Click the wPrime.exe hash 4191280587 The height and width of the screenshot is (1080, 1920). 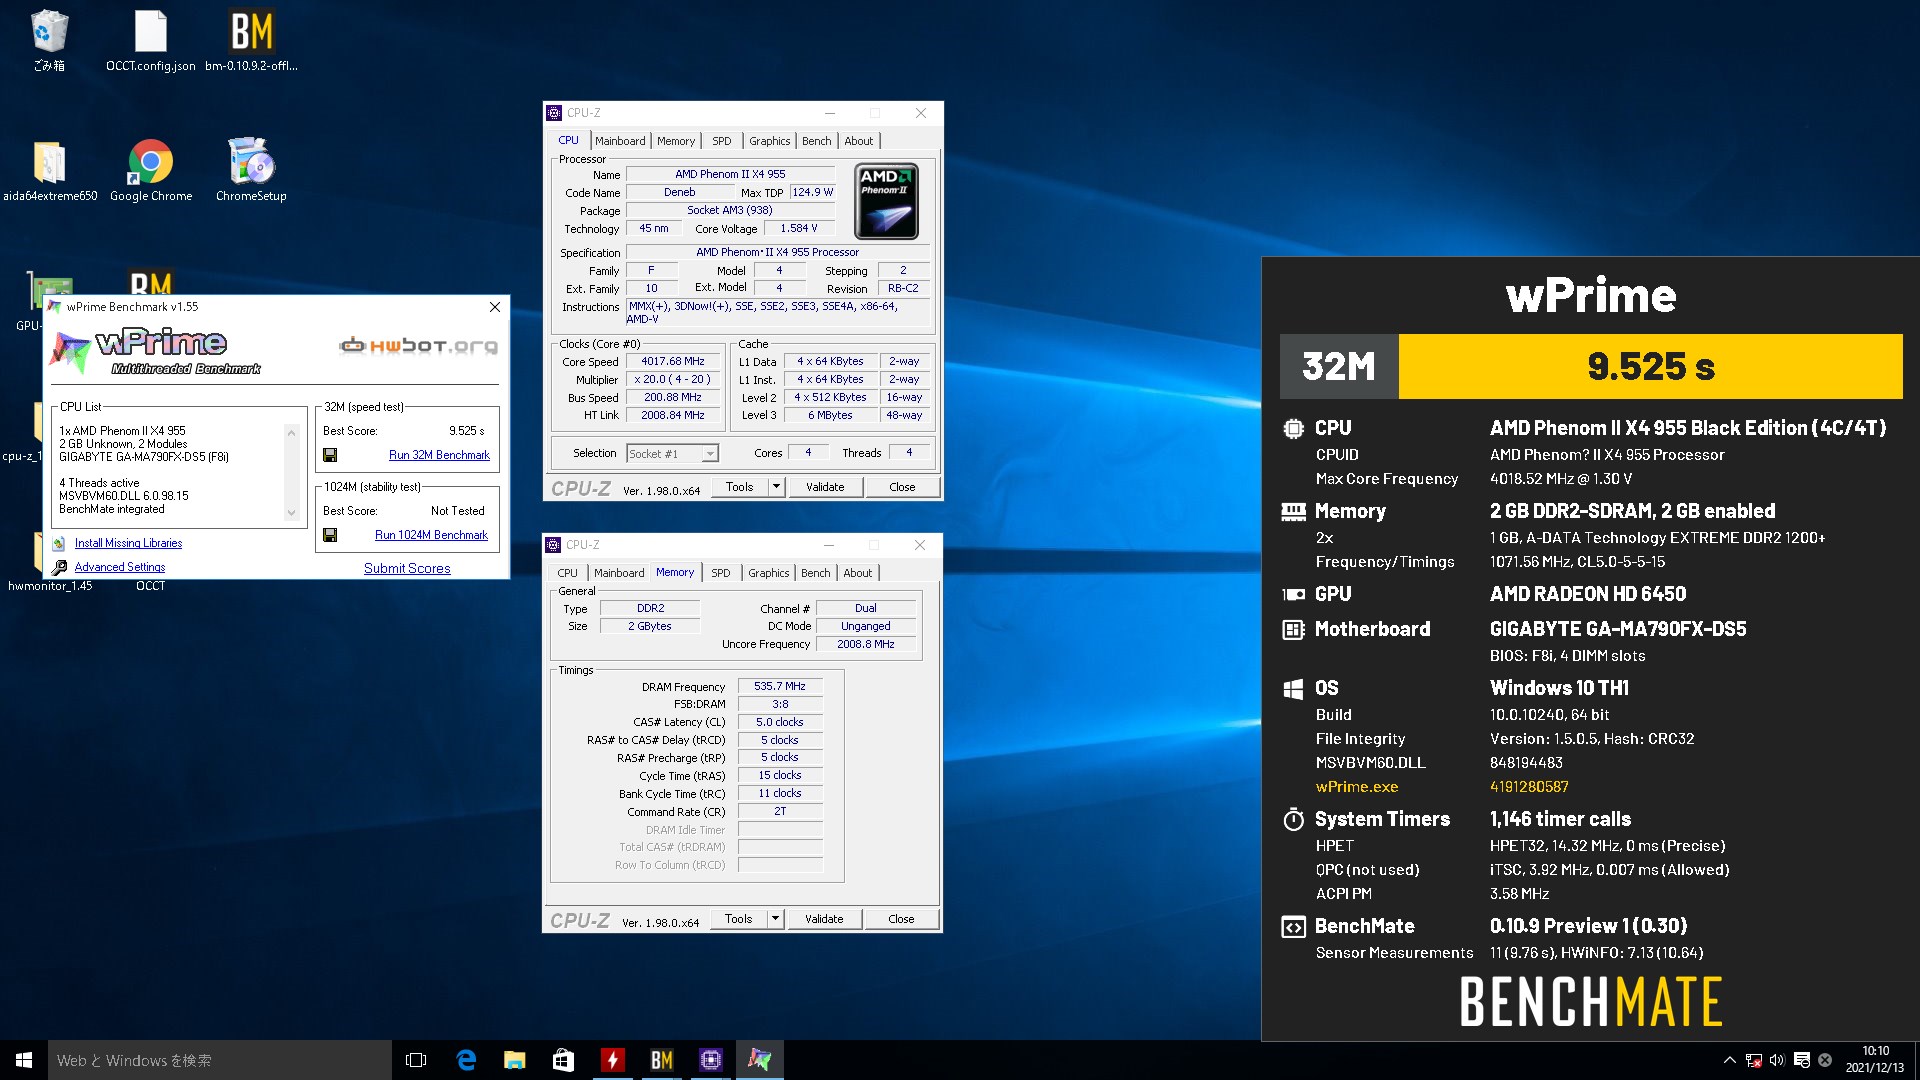pos(1529,787)
